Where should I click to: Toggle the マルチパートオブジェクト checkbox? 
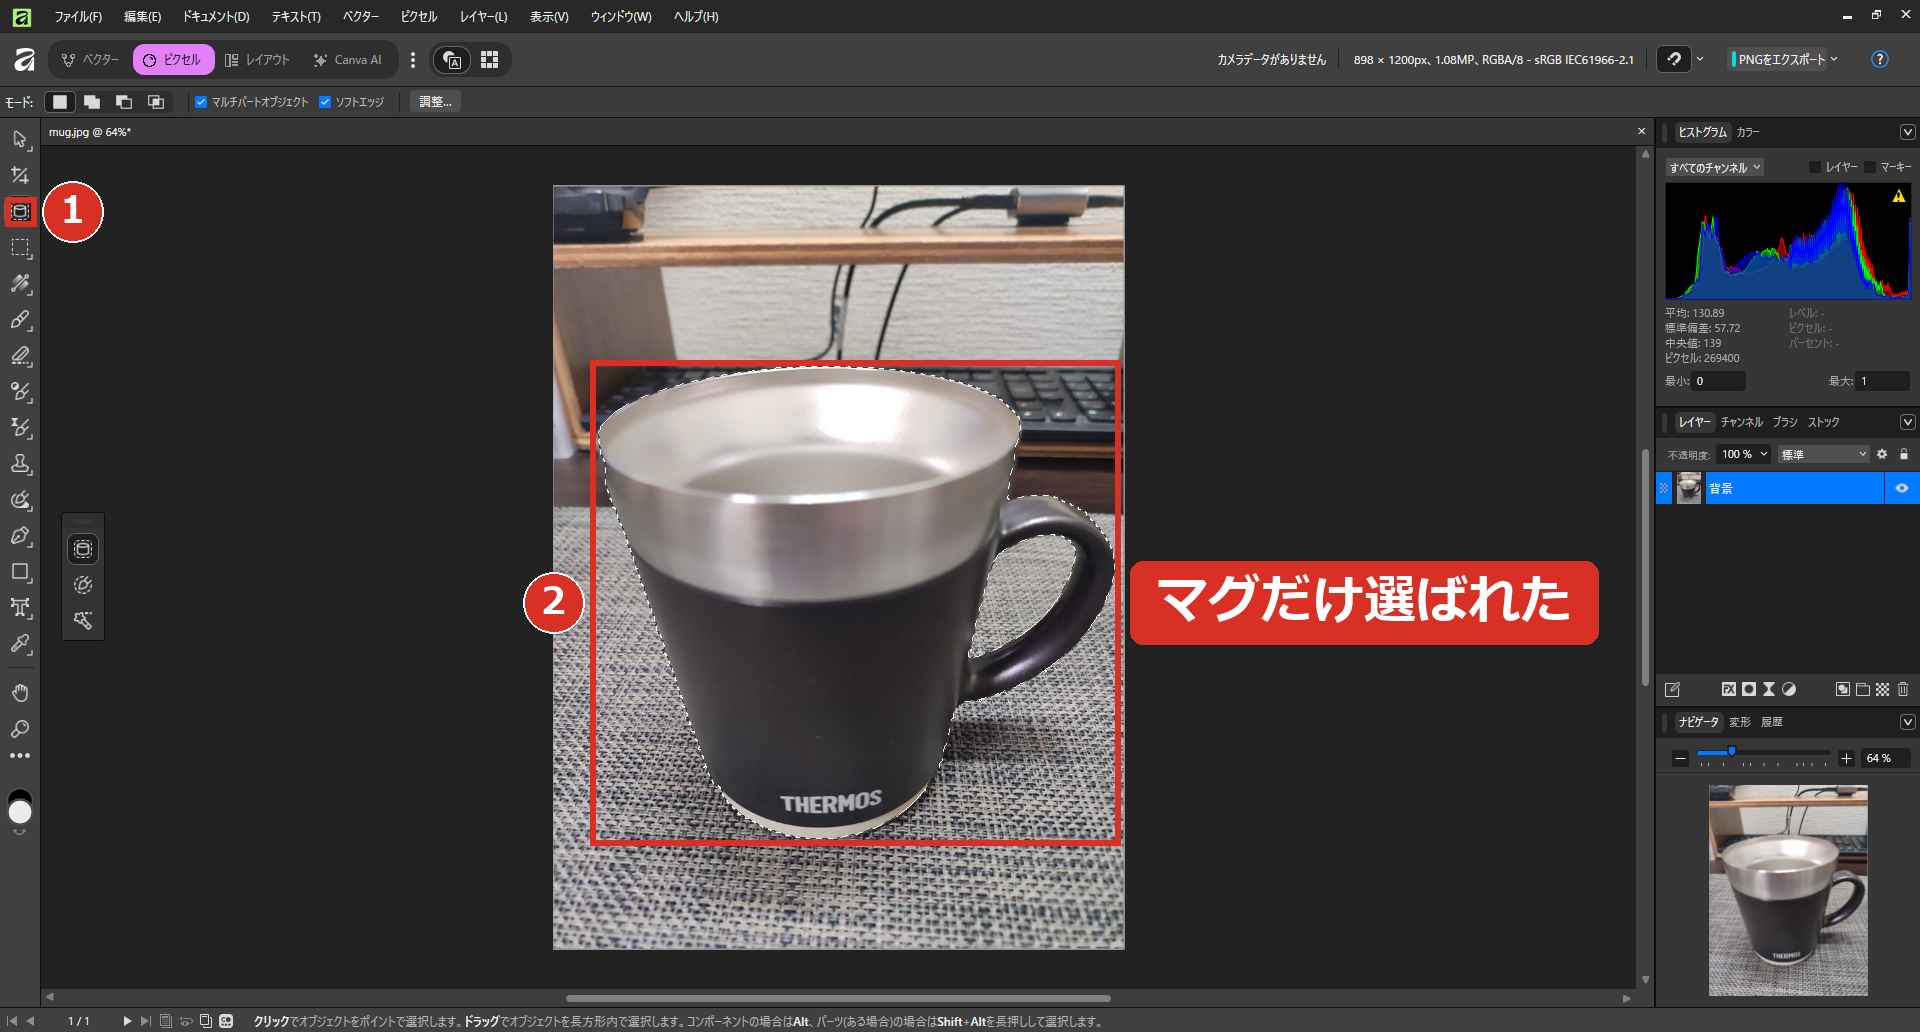click(x=201, y=102)
